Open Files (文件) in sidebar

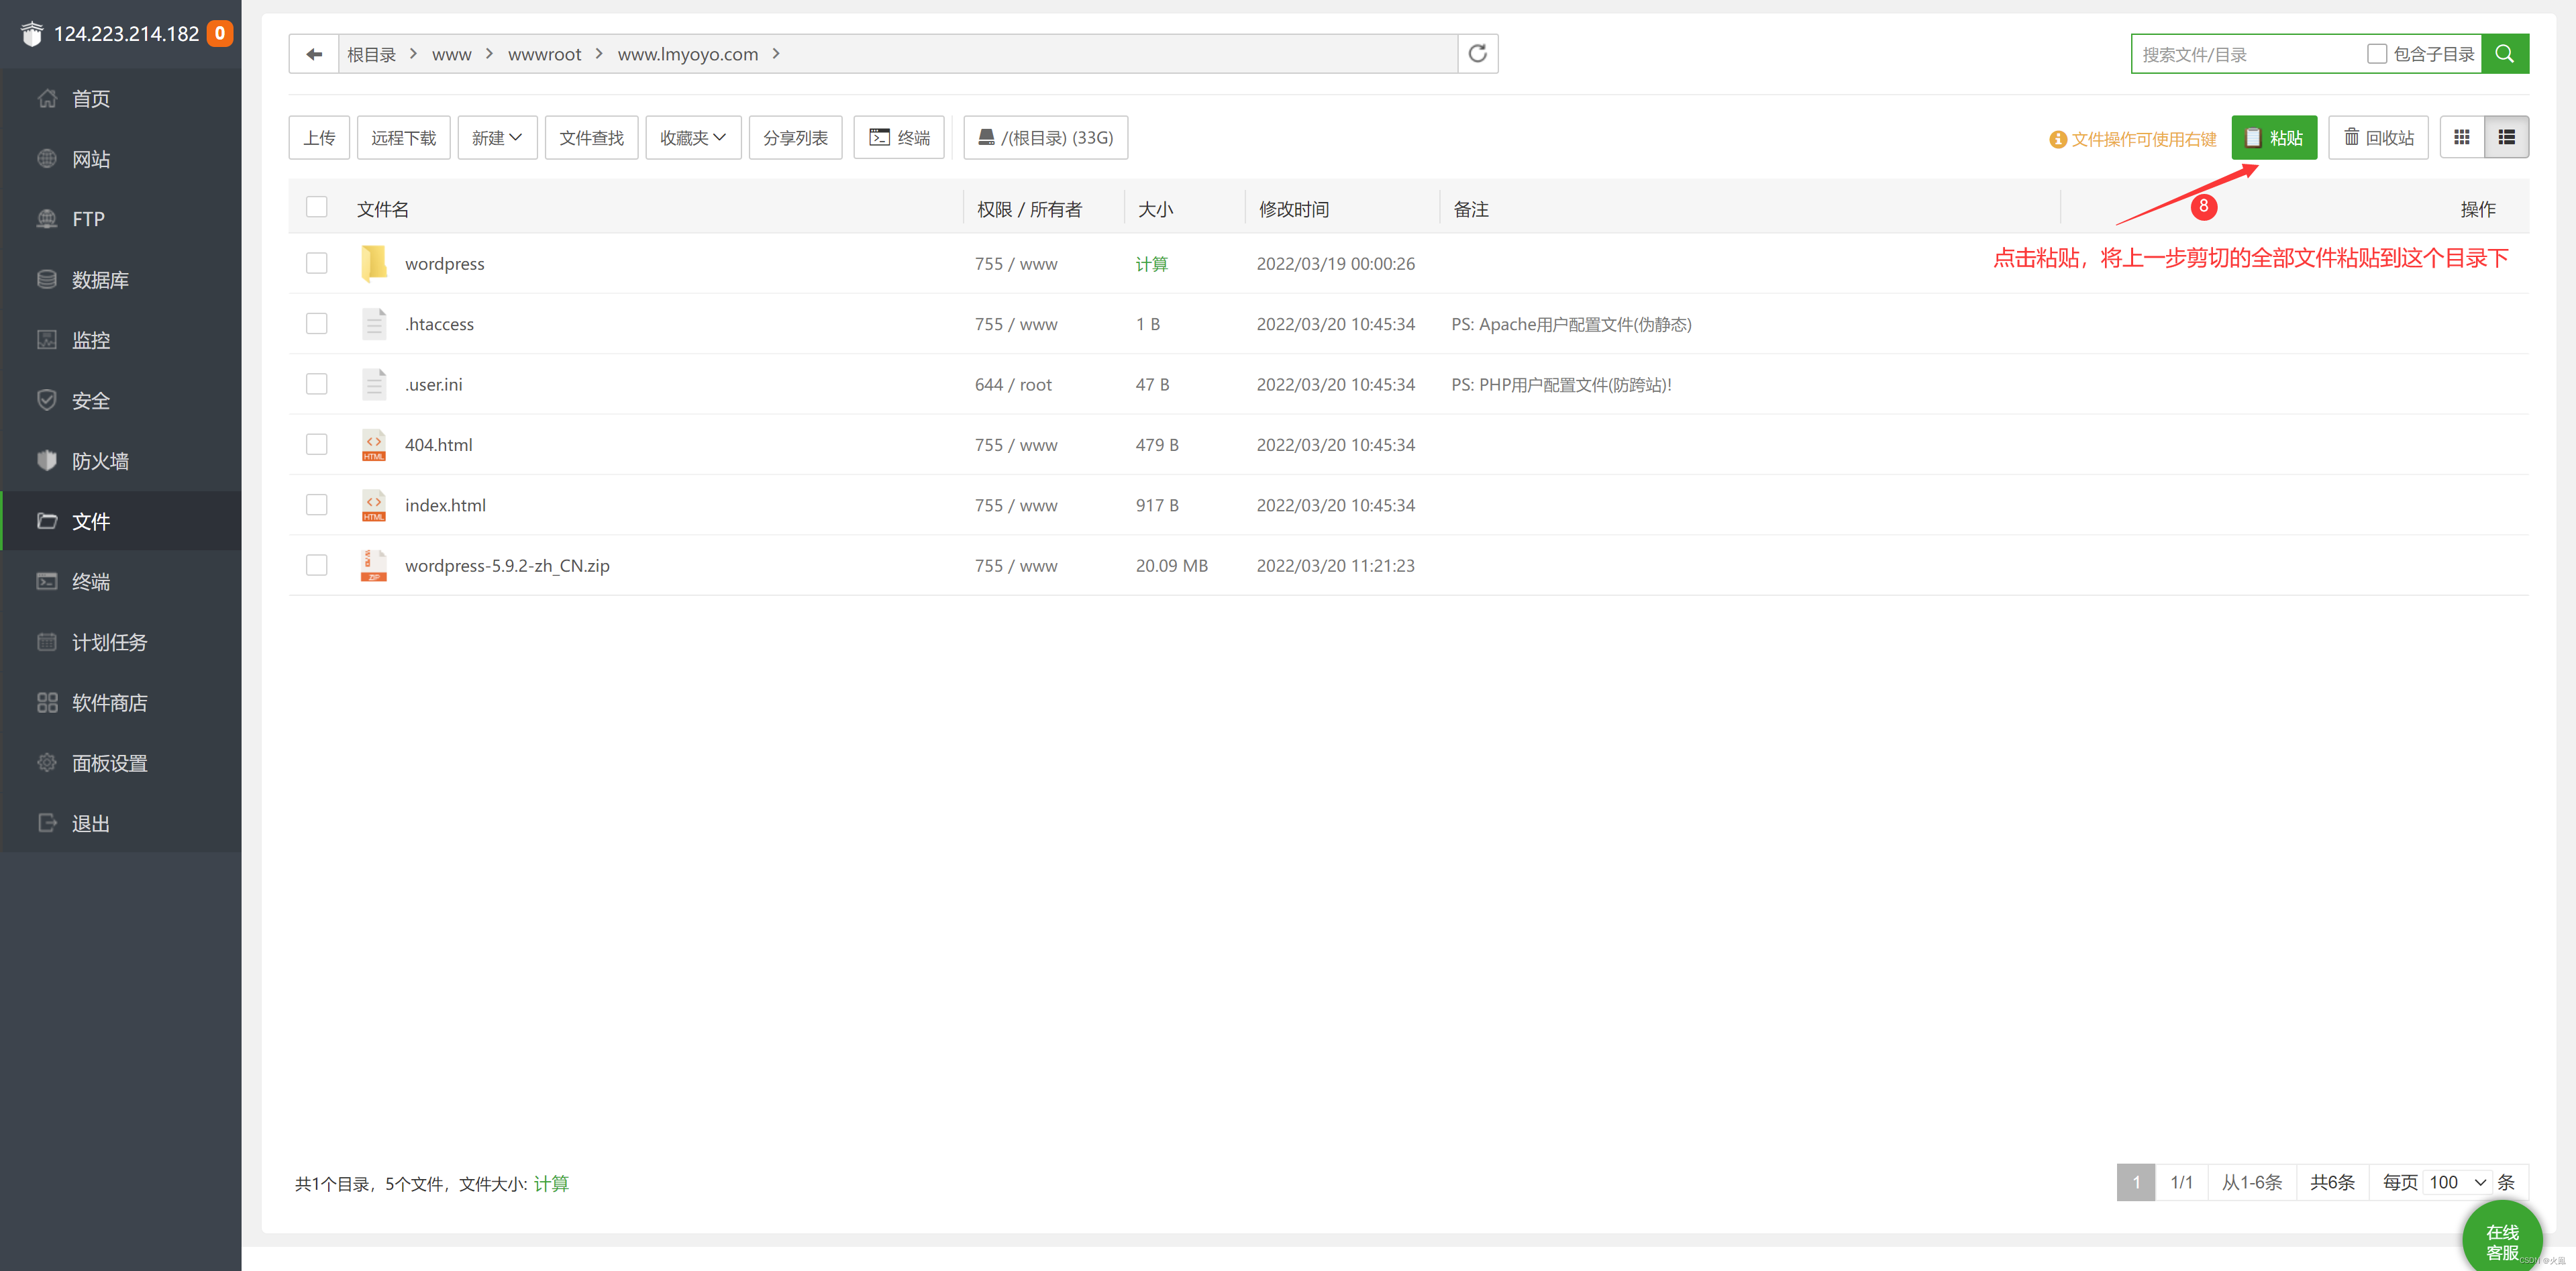point(121,521)
